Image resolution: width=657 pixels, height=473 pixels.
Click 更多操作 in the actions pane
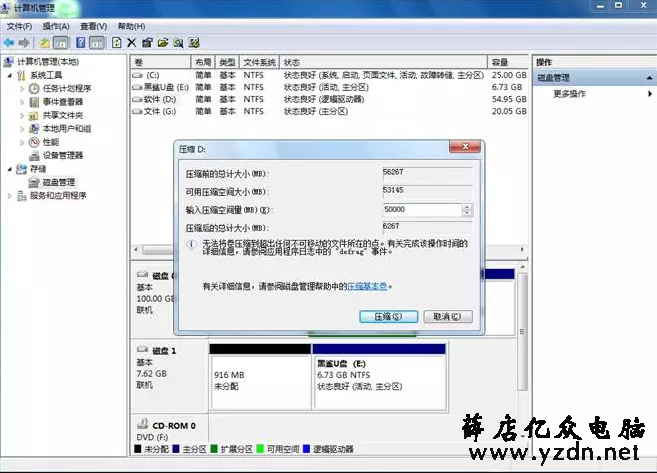(569, 93)
